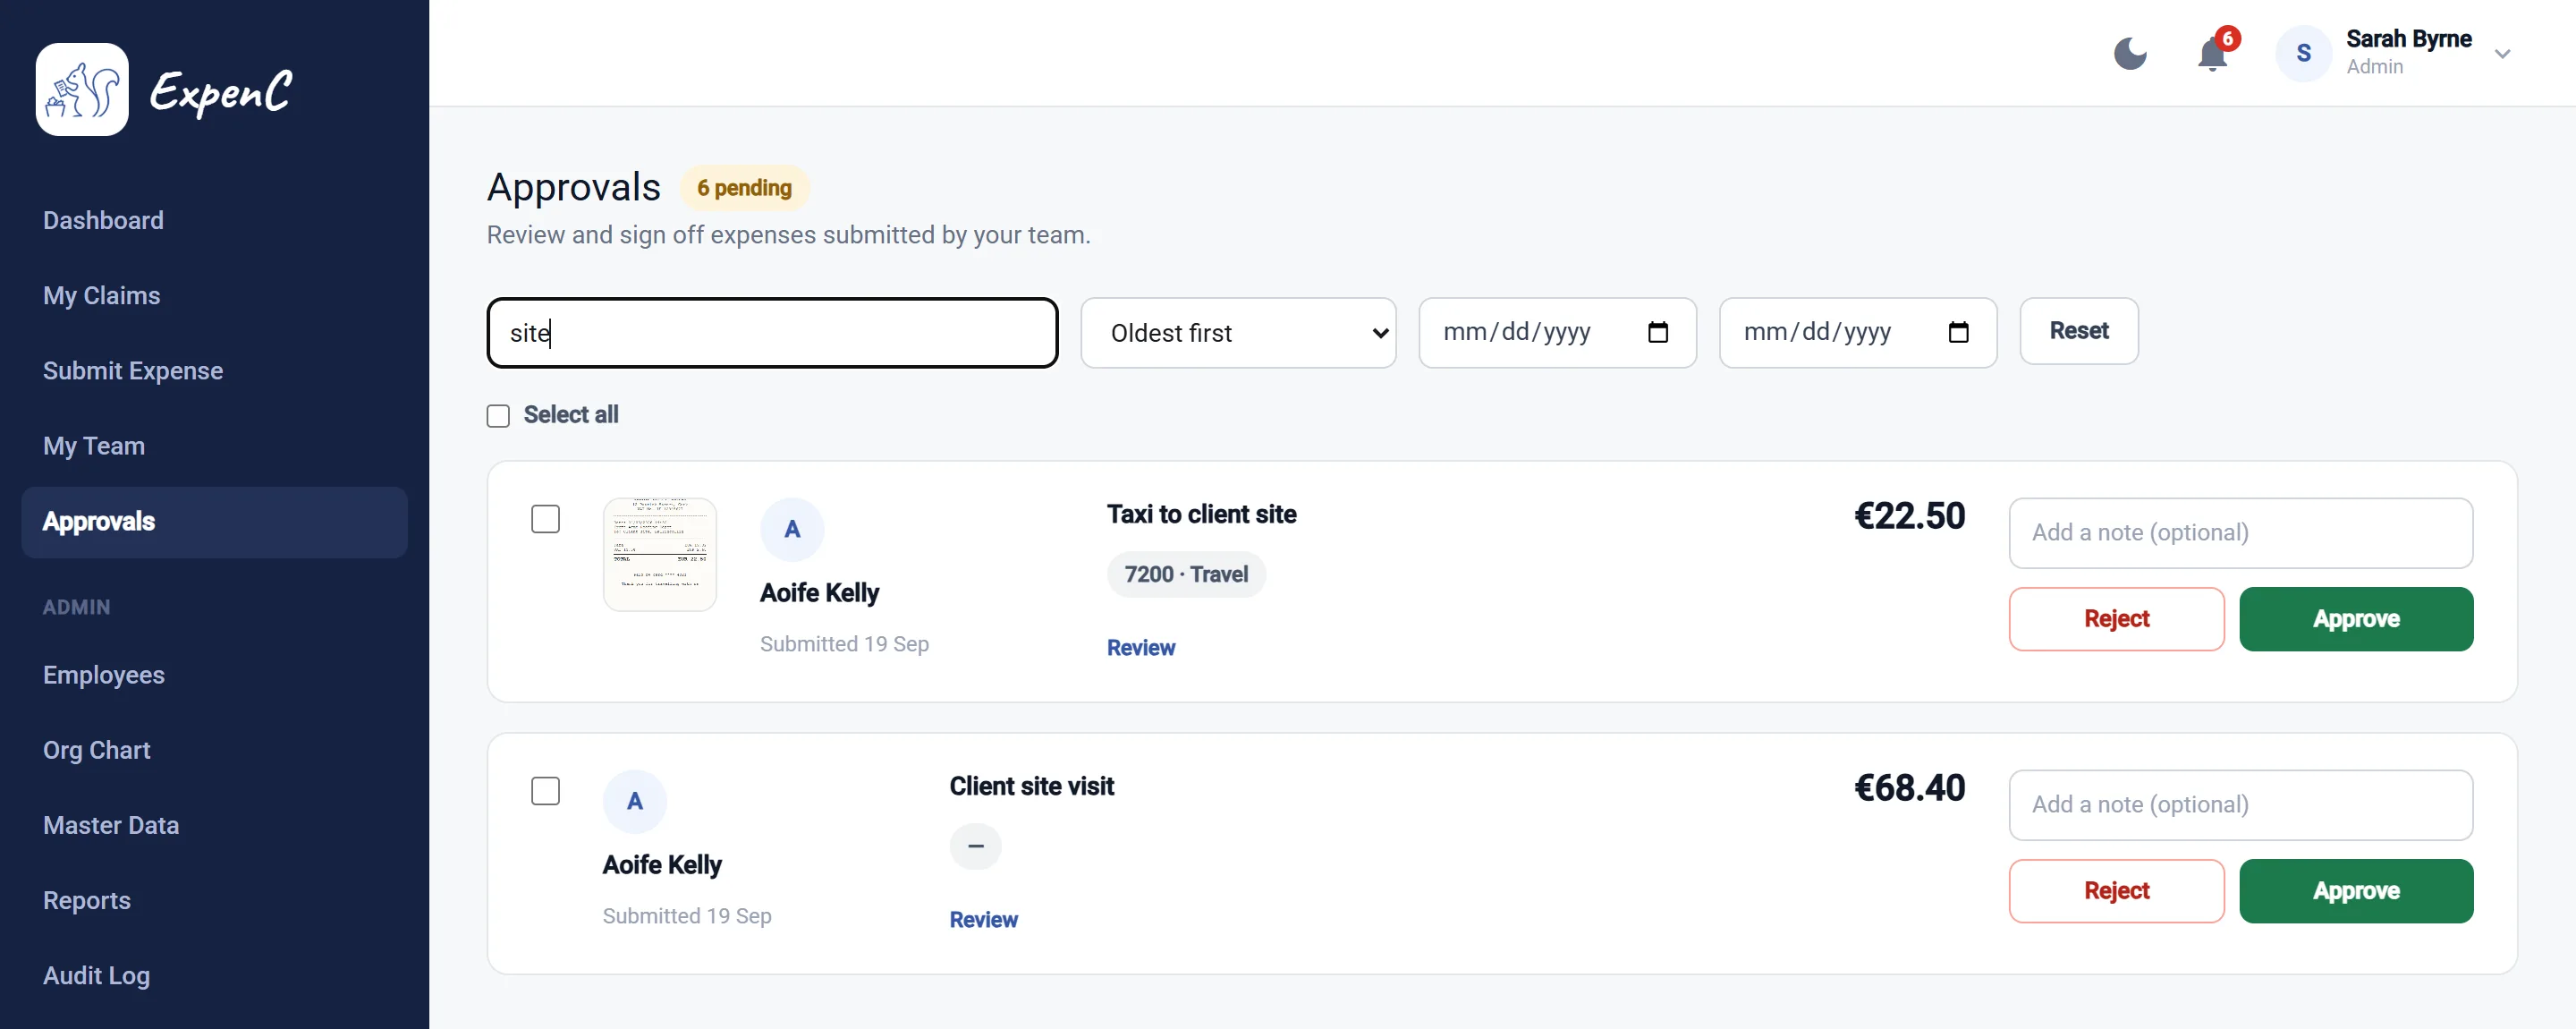The width and height of the screenshot is (2576, 1029).
Task: Click the 'Taxi to client site' title
Action: click(1201, 514)
